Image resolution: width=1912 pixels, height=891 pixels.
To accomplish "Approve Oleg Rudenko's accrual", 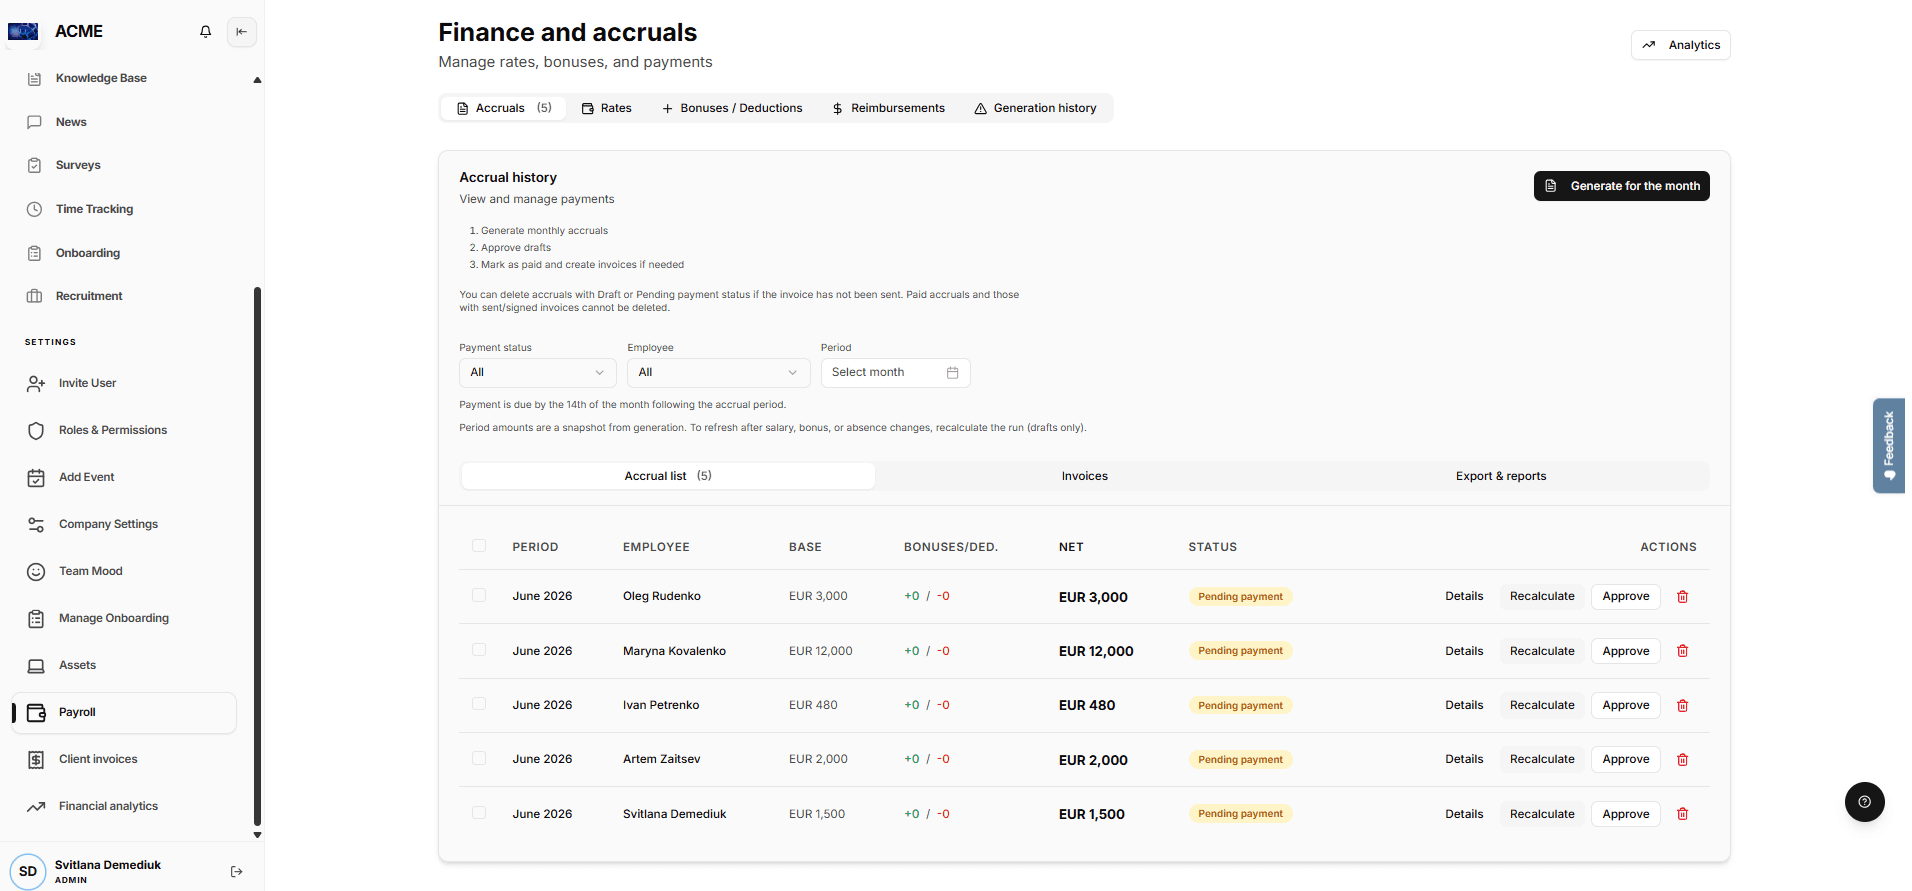I will coord(1625,596).
